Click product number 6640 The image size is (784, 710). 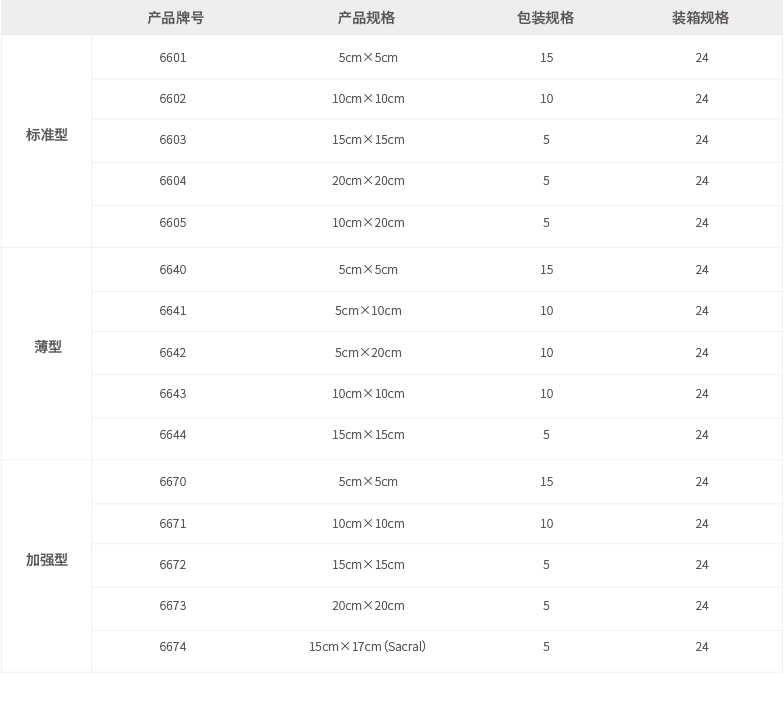click(173, 270)
